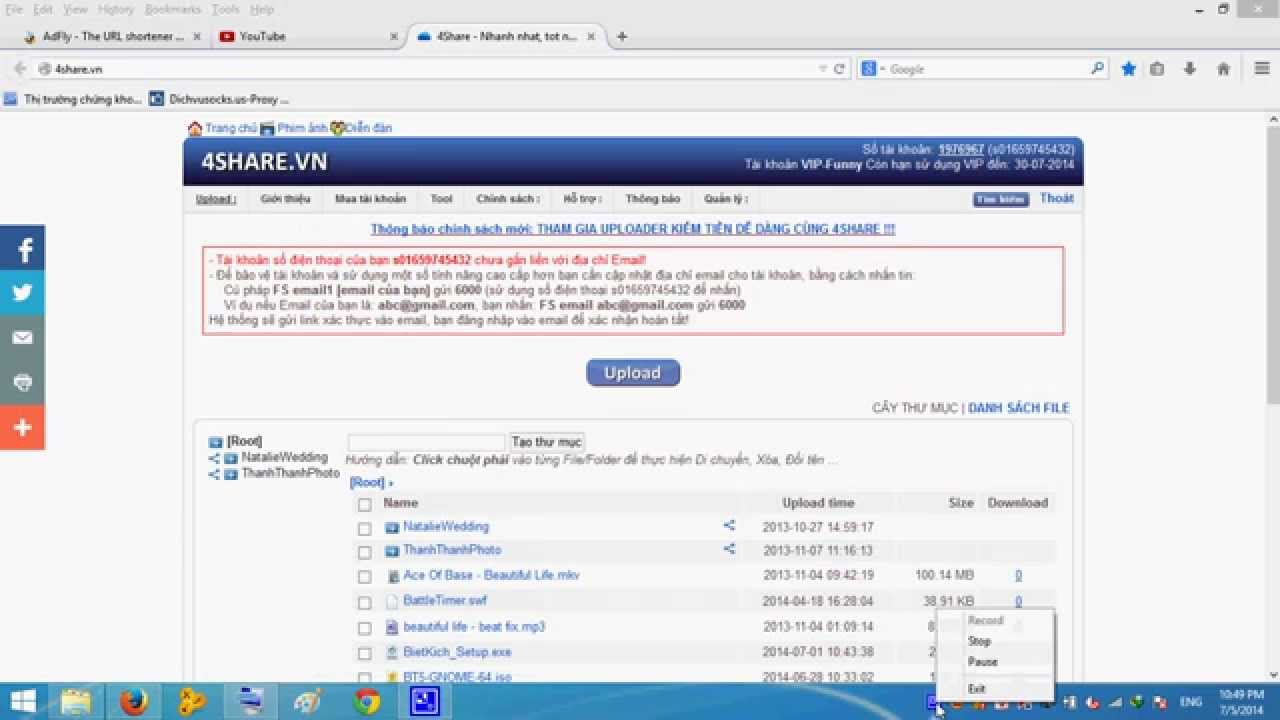This screenshot has width=1280, height=720.
Task: Open Firefox from the taskbar
Action: (134, 701)
